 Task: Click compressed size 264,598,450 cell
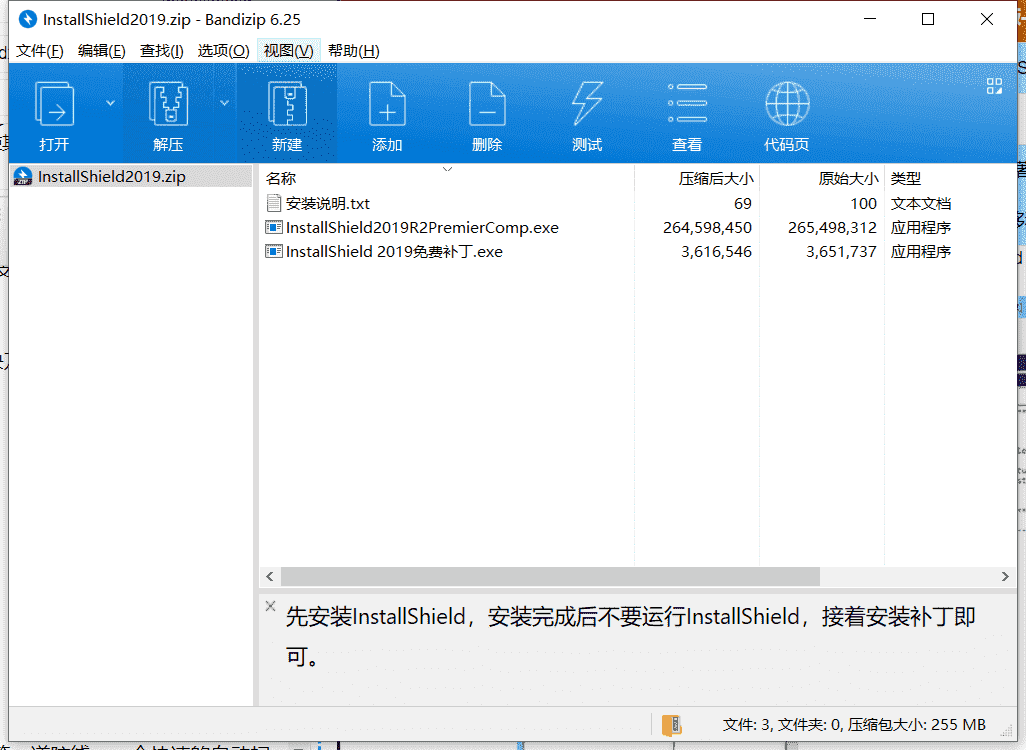(x=707, y=228)
